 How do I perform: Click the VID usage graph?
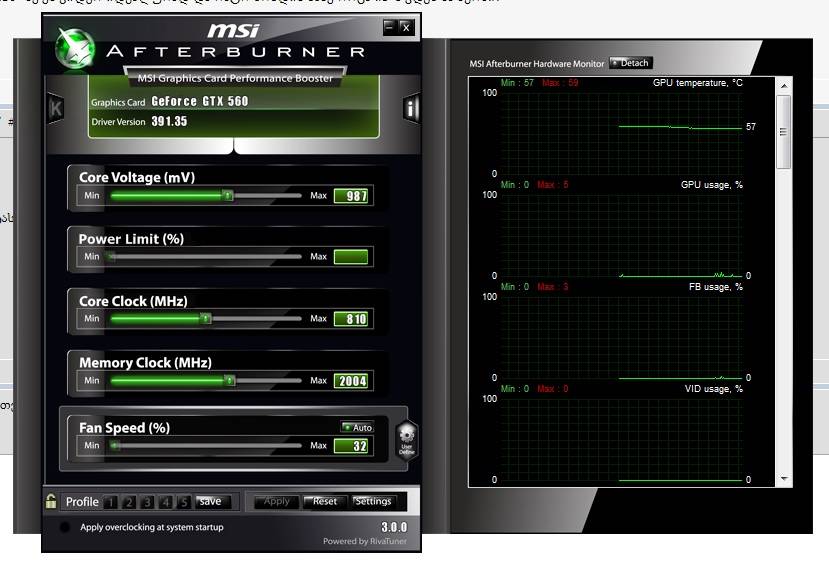coord(621,440)
